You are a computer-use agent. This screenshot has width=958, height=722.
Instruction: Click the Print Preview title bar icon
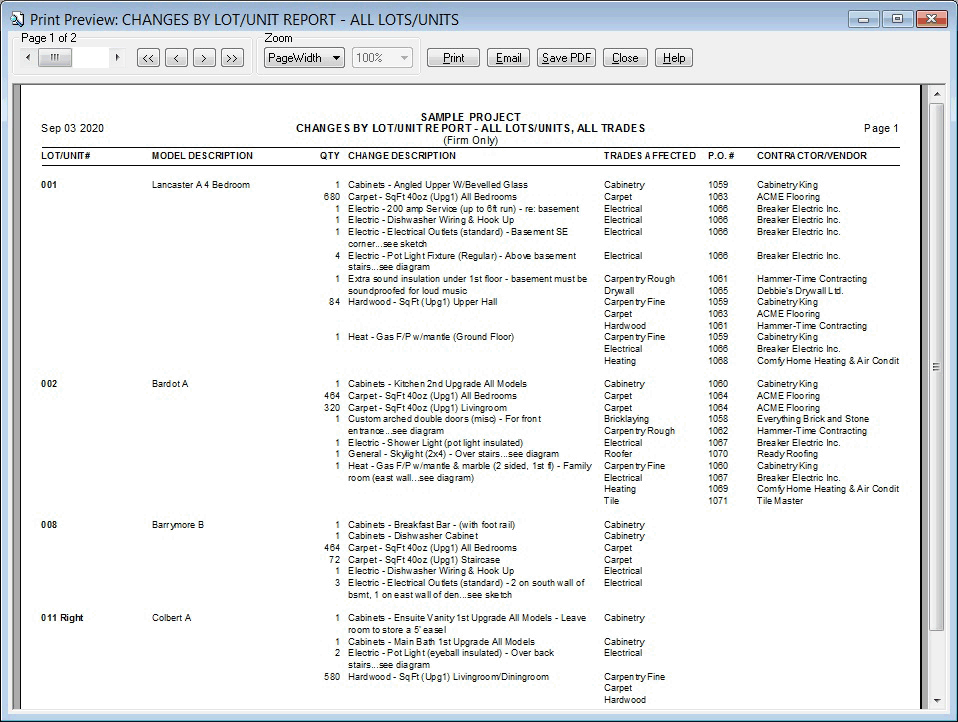pyautogui.click(x=17, y=20)
